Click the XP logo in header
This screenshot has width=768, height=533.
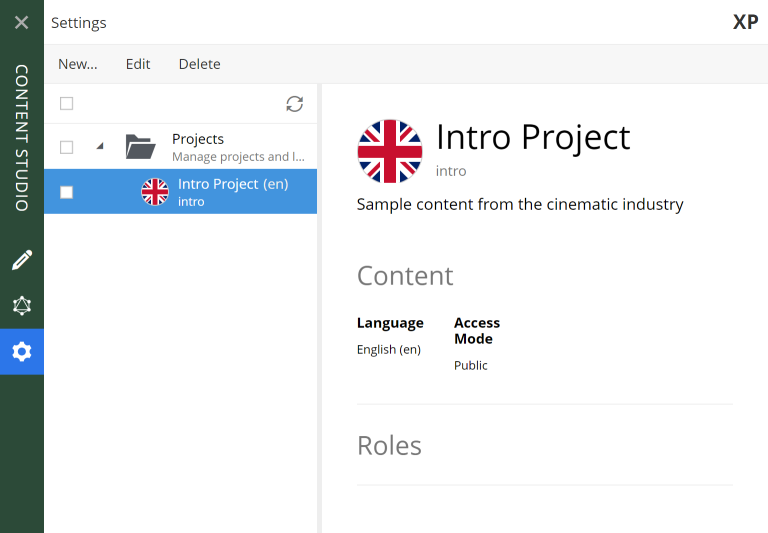pos(745,22)
